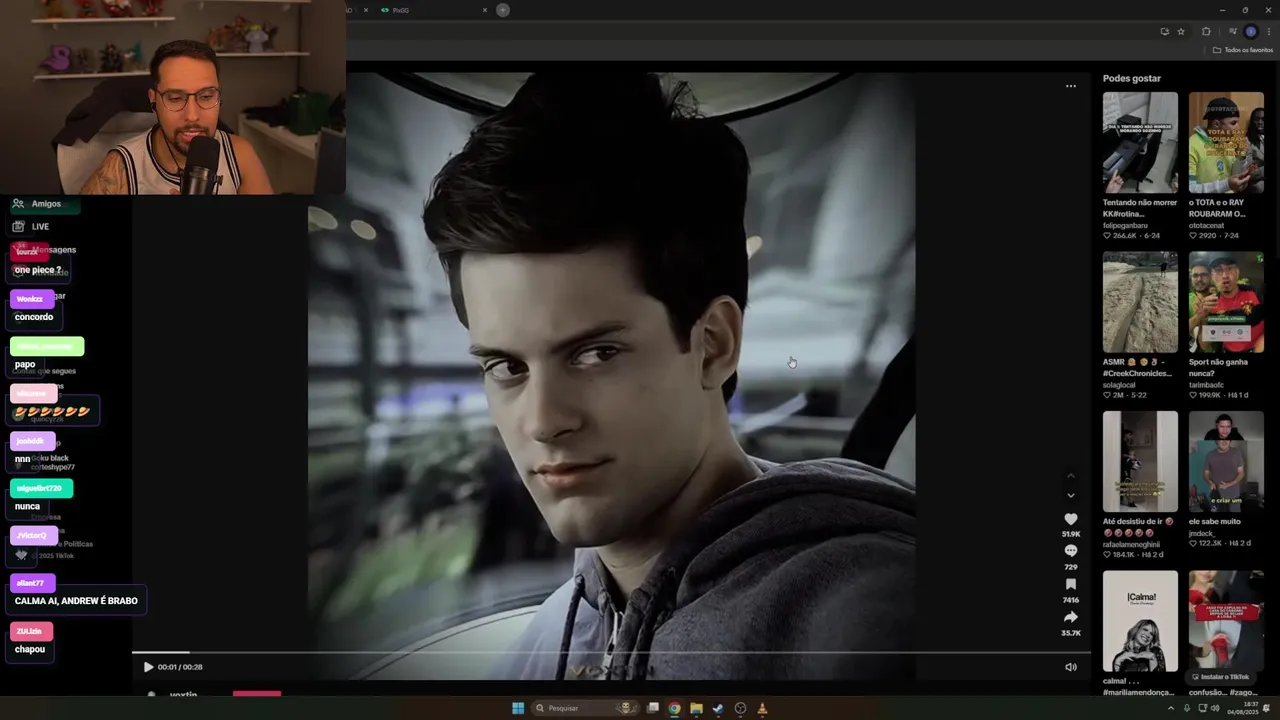Screen dimensions: 1280x720
Task: Open the browser profile avatar
Action: (x=1250, y=31)
